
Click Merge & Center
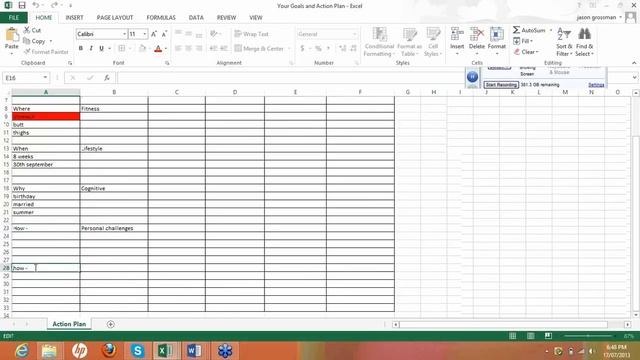click(x=260, y=49)
